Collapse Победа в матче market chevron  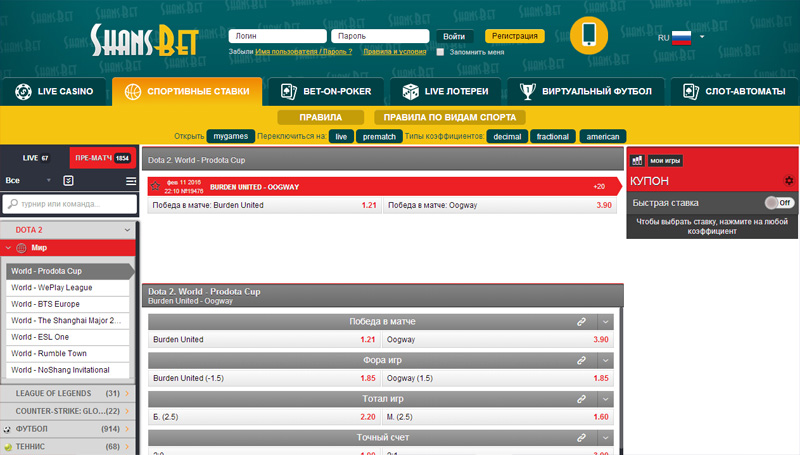click(x=606, y=322)
